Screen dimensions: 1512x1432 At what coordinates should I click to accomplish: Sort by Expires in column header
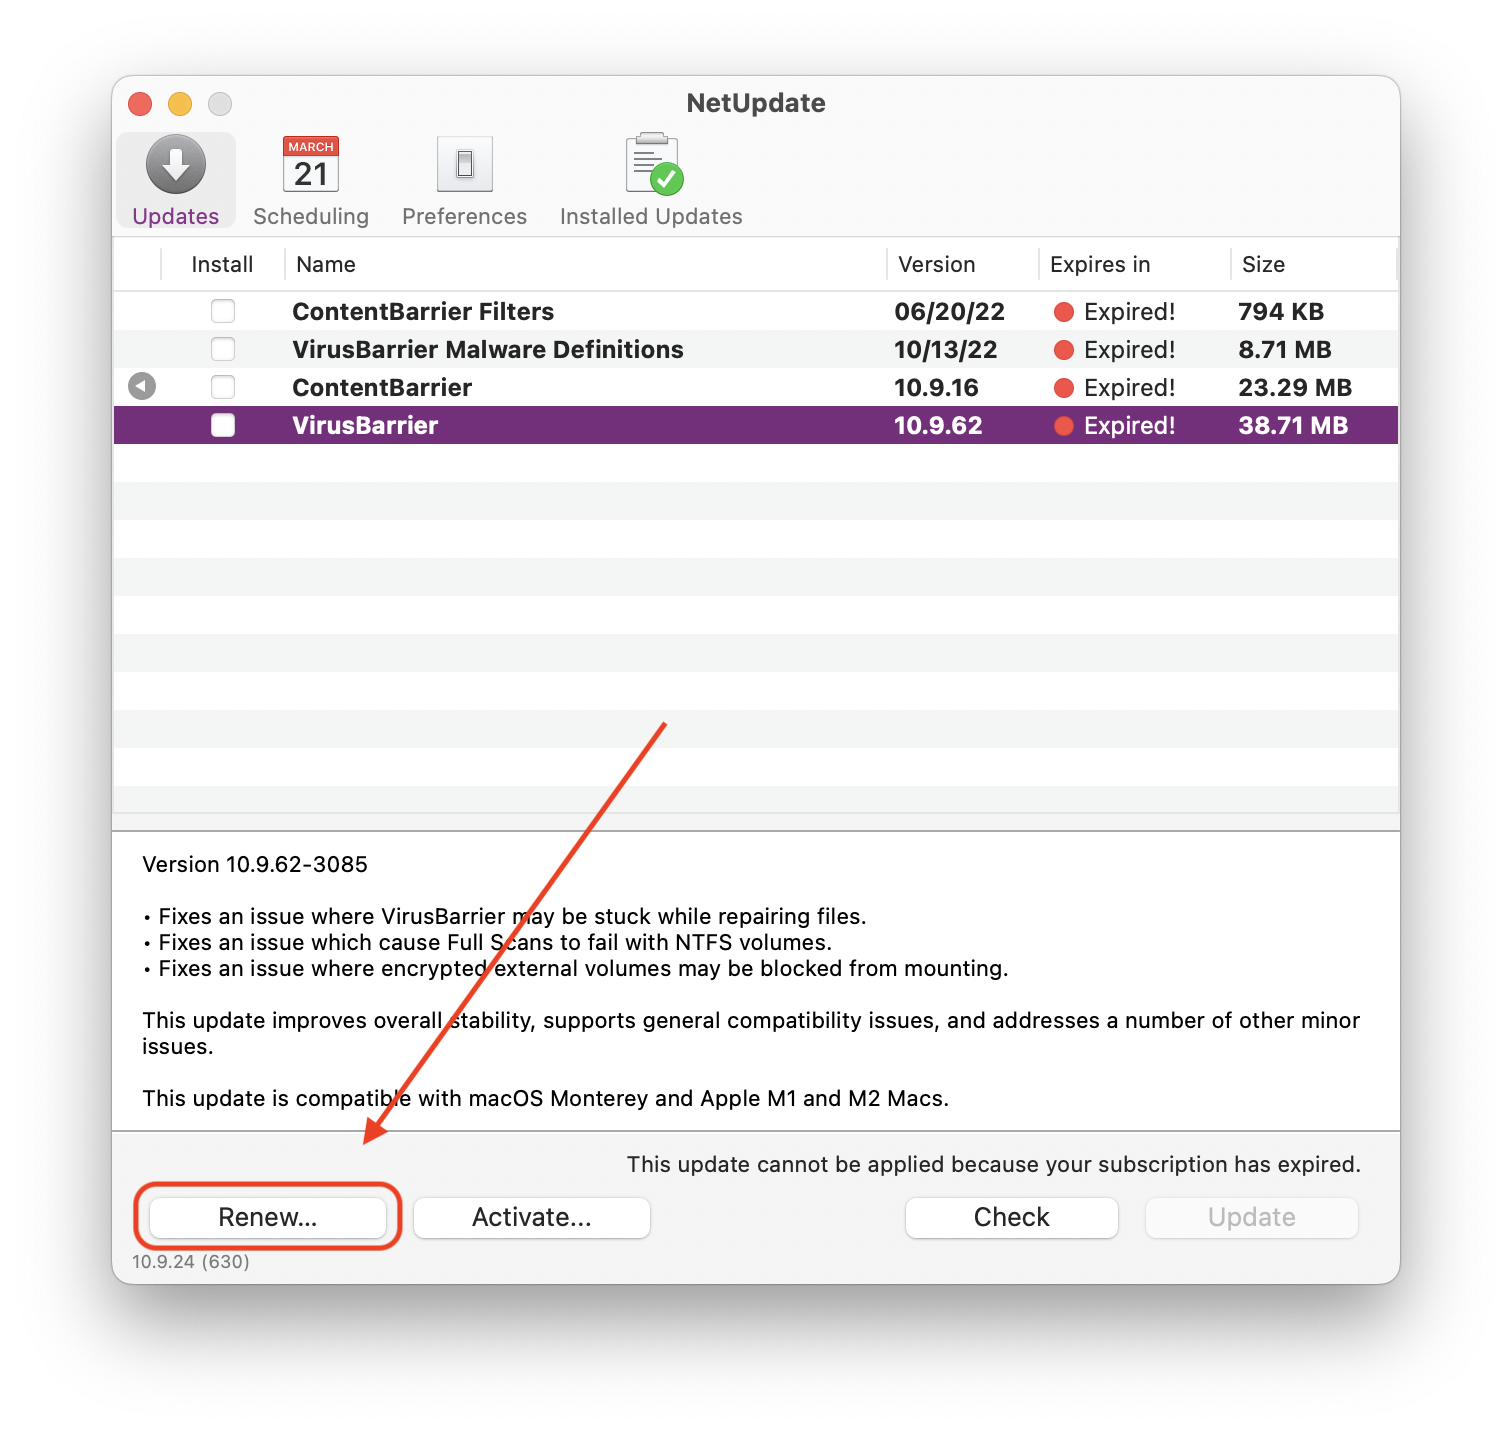[x=1100, y=264]
